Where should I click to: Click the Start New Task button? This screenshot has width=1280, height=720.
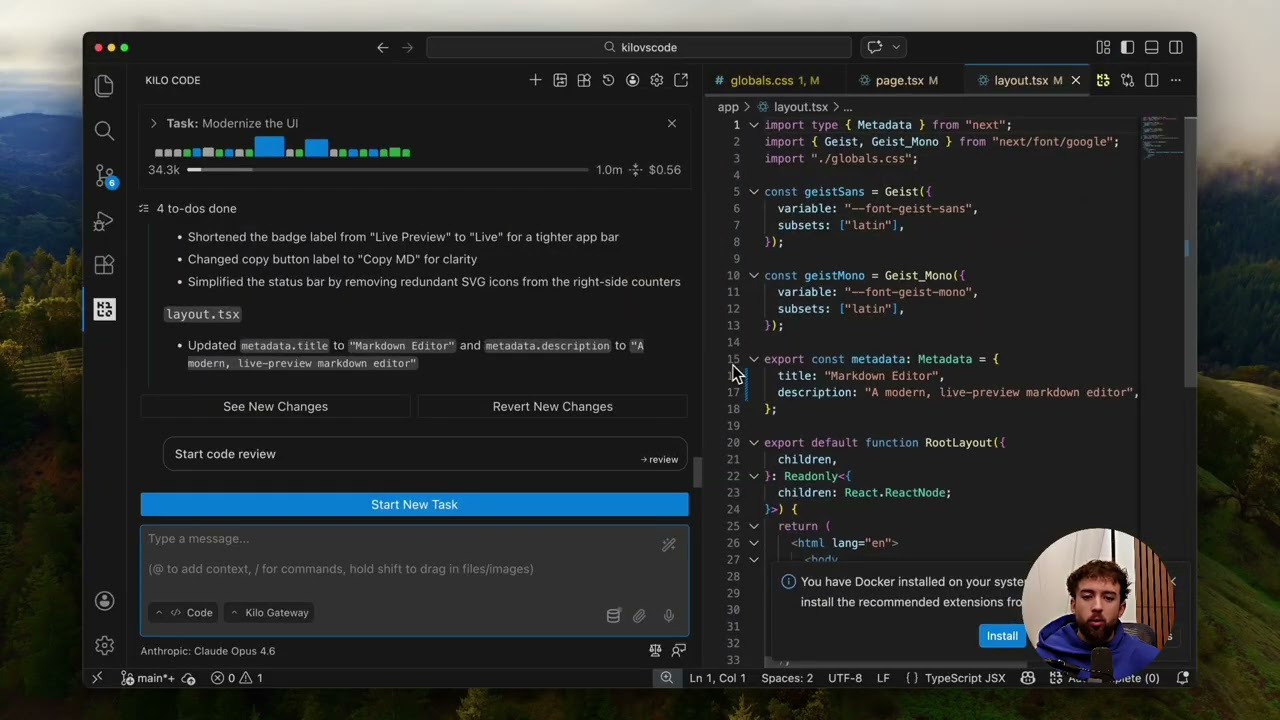tap(414, 504)
